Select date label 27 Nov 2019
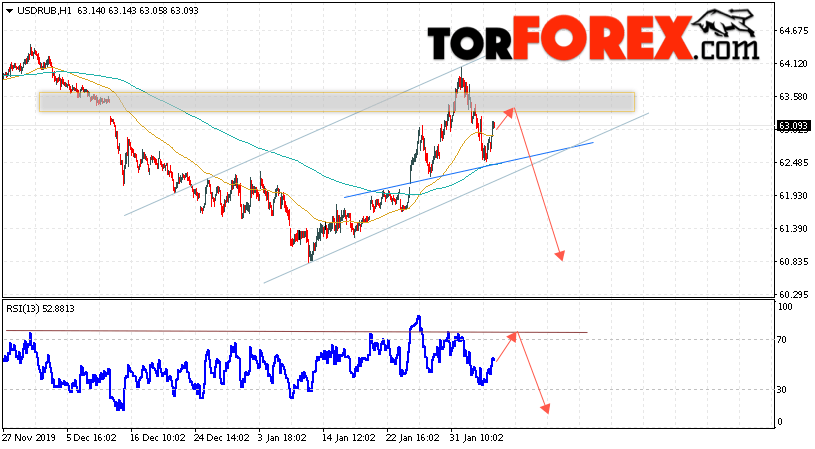Viewport: 815px width, 449px height. (30, 438)
